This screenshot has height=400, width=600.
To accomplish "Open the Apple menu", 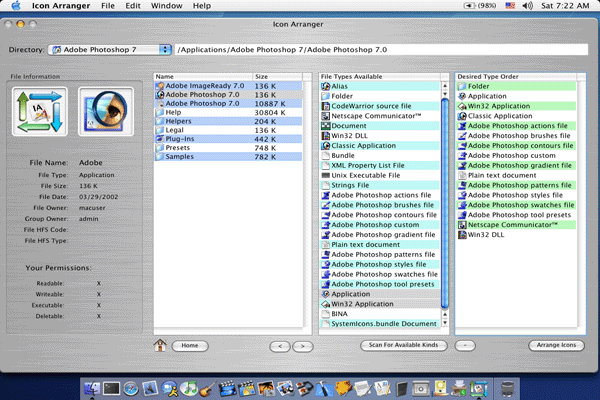I will (16, 6).
